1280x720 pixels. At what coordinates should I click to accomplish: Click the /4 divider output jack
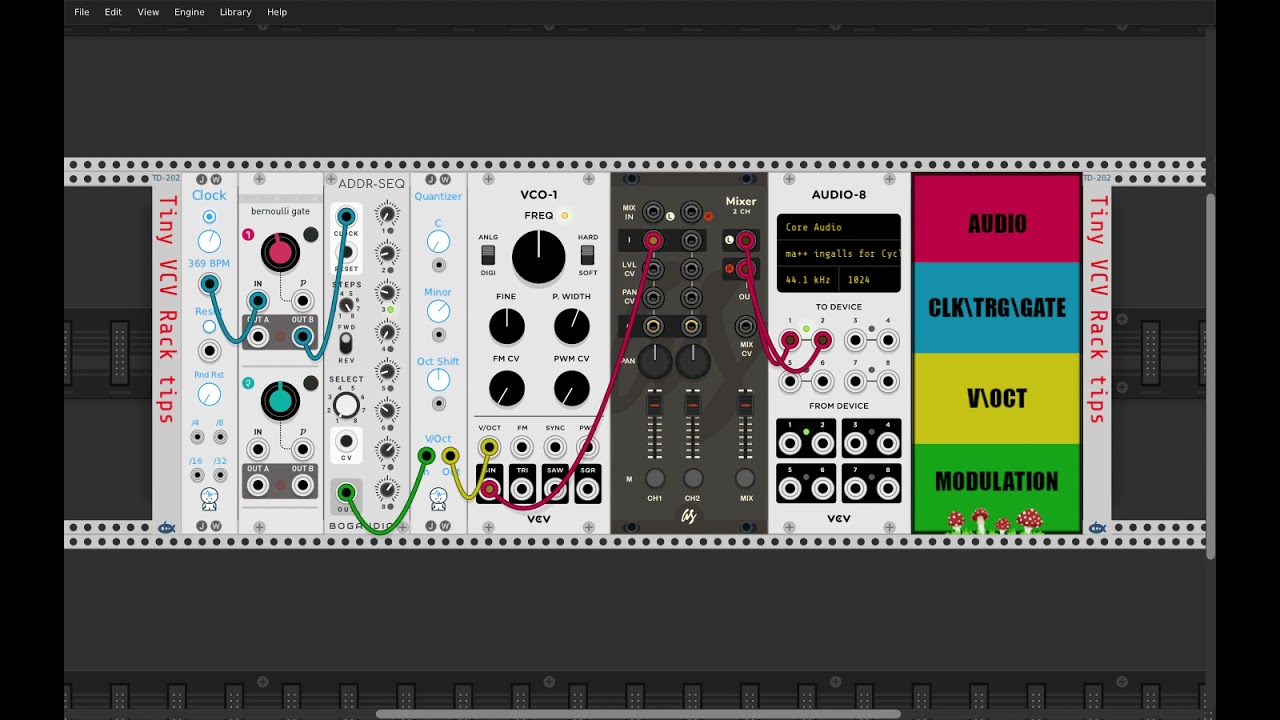tap(197, 437)
